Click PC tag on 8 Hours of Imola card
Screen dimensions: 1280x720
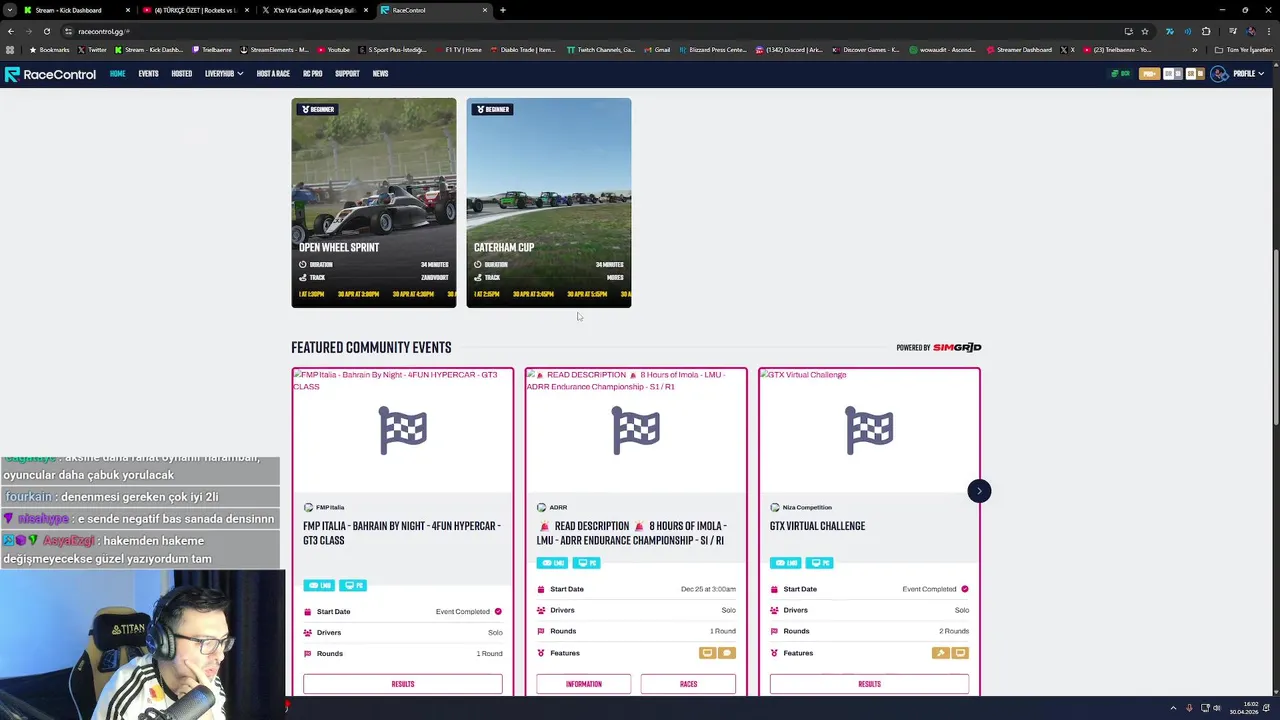(x=587, y=563)
